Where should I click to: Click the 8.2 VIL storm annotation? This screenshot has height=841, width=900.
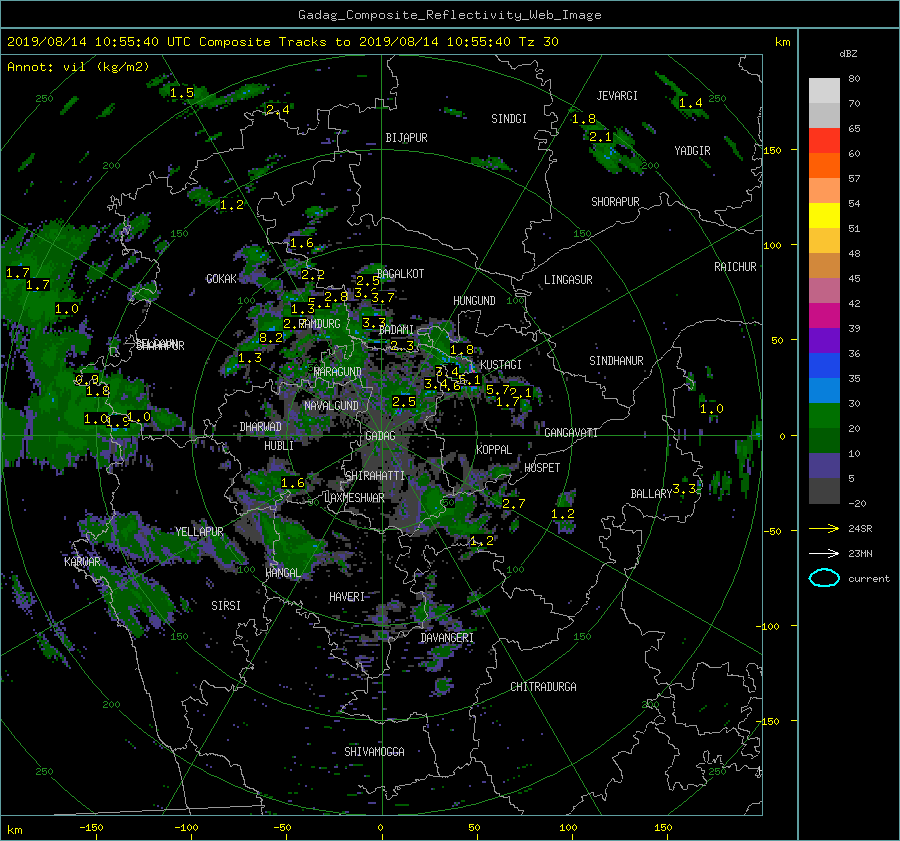[271, 338]
